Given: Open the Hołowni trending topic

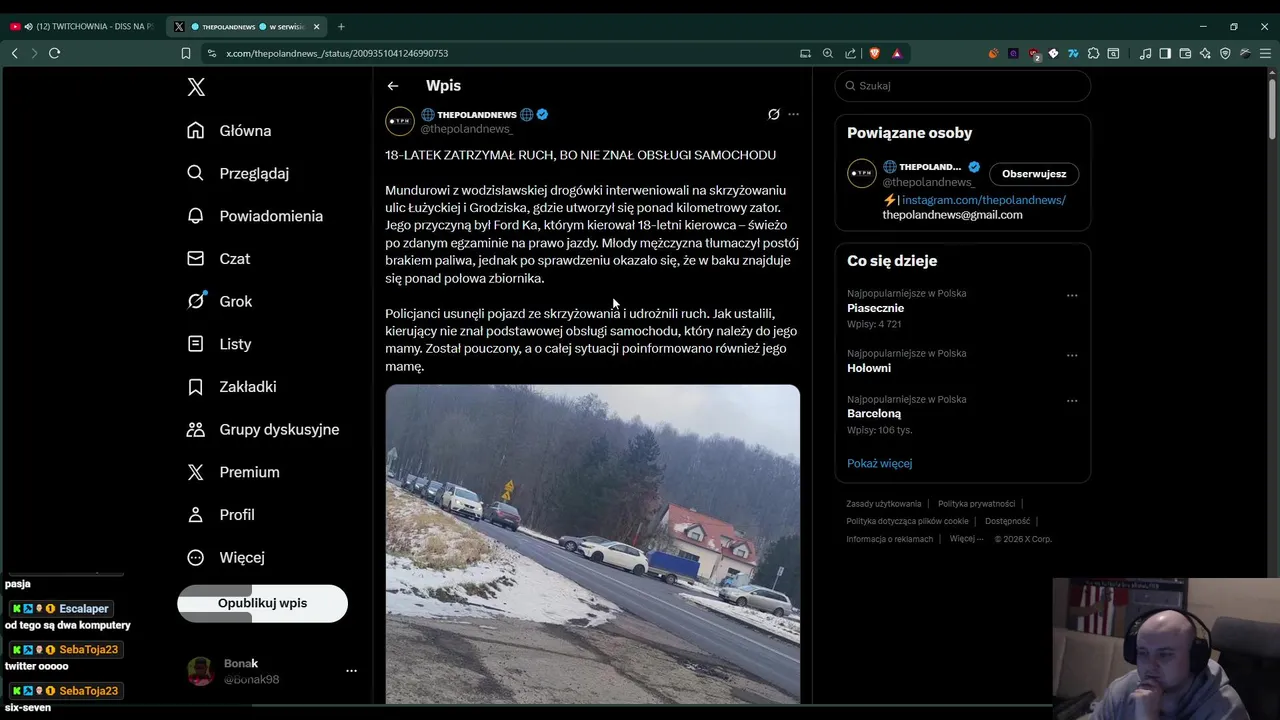Looking at the screenshot, I should (x=869, y=368).
